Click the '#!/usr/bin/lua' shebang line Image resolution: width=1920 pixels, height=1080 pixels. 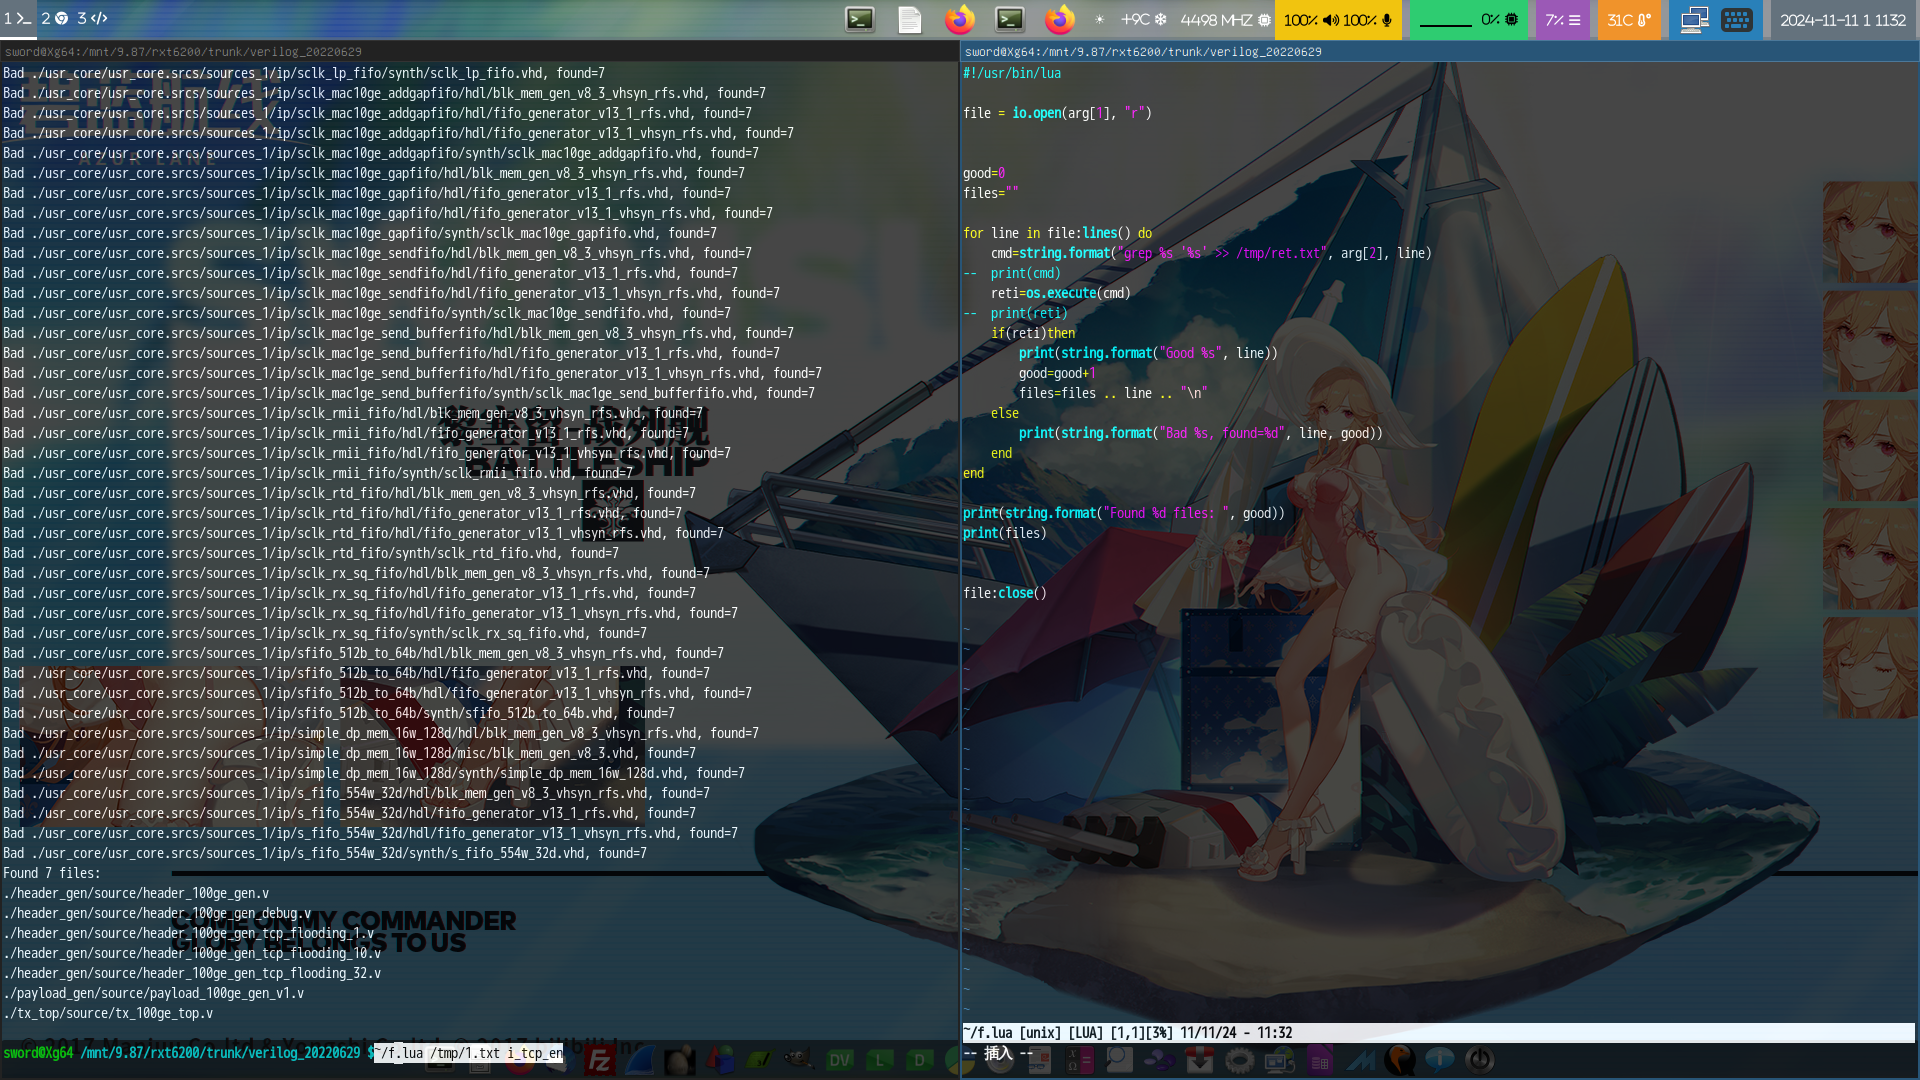1012,73
